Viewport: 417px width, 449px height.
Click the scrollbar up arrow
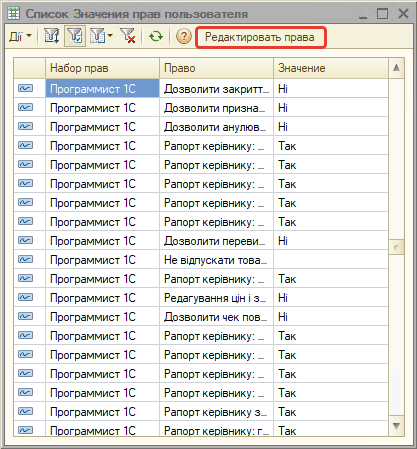tap(396, 68)
